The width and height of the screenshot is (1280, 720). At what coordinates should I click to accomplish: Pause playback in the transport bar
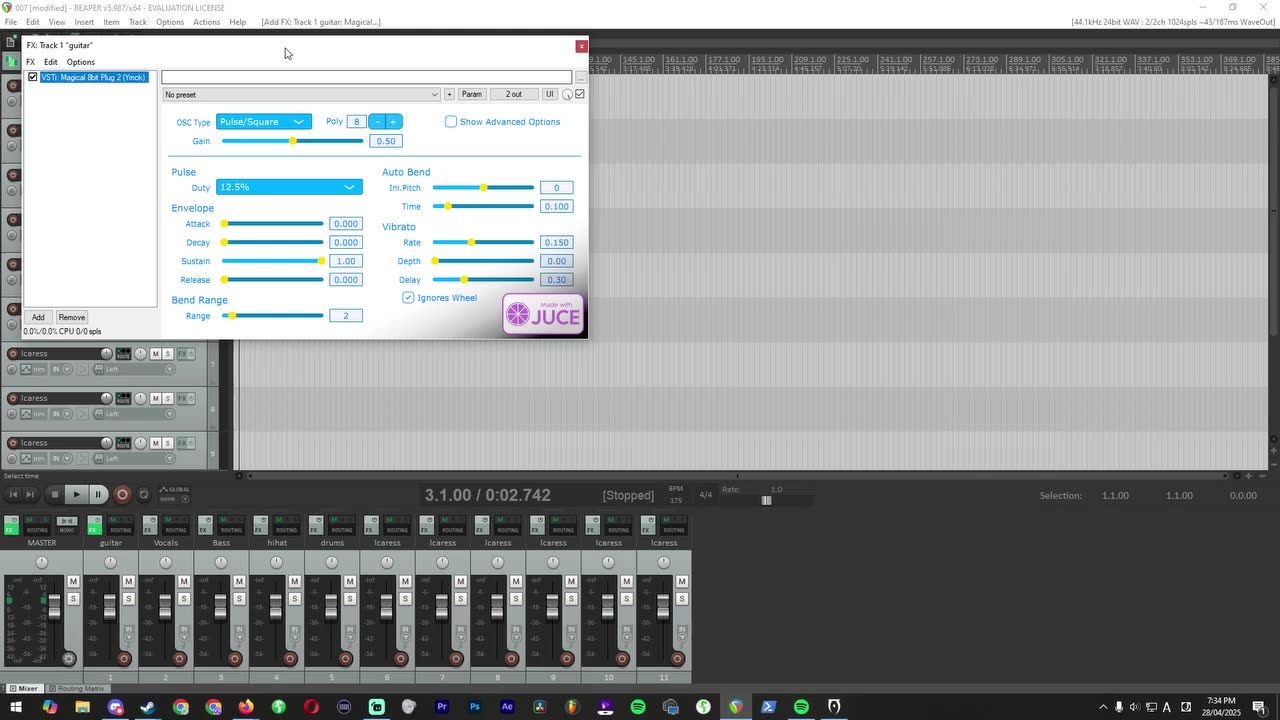(98, 494)
